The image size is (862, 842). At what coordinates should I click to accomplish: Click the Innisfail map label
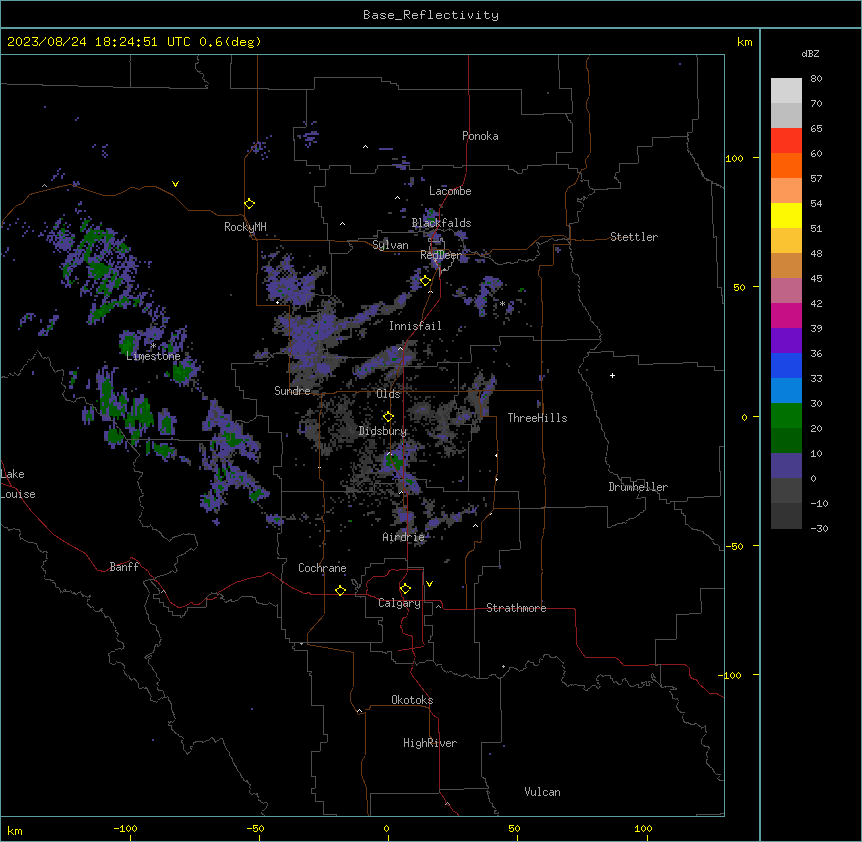(x=415, y=326)
